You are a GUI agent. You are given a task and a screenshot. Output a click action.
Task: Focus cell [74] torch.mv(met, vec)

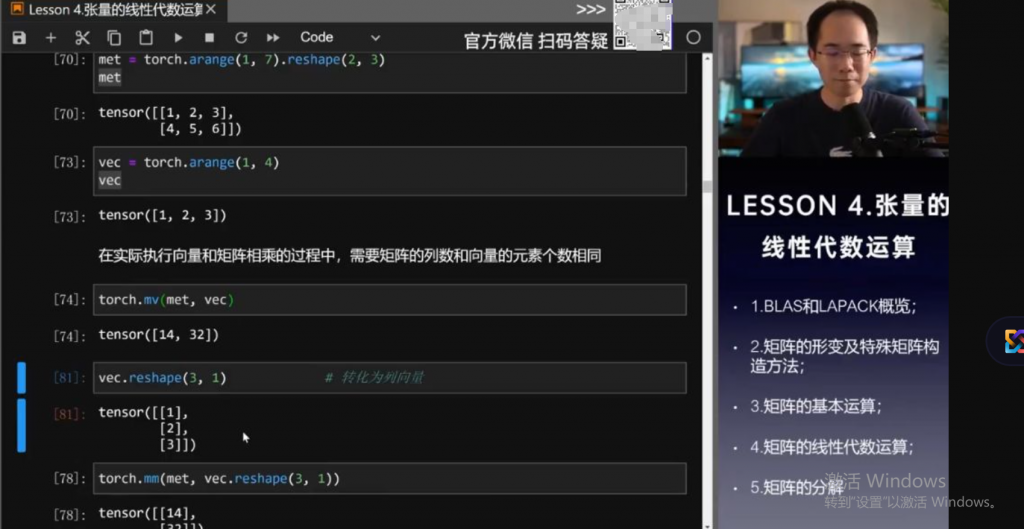point(389,300)
